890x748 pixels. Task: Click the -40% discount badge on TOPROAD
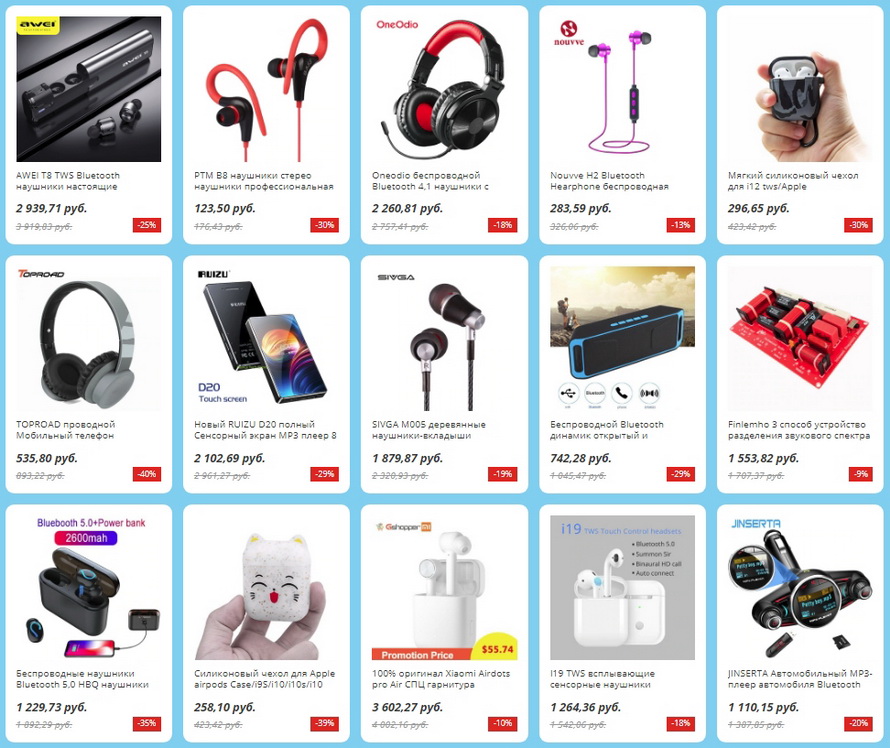[147, 474]
